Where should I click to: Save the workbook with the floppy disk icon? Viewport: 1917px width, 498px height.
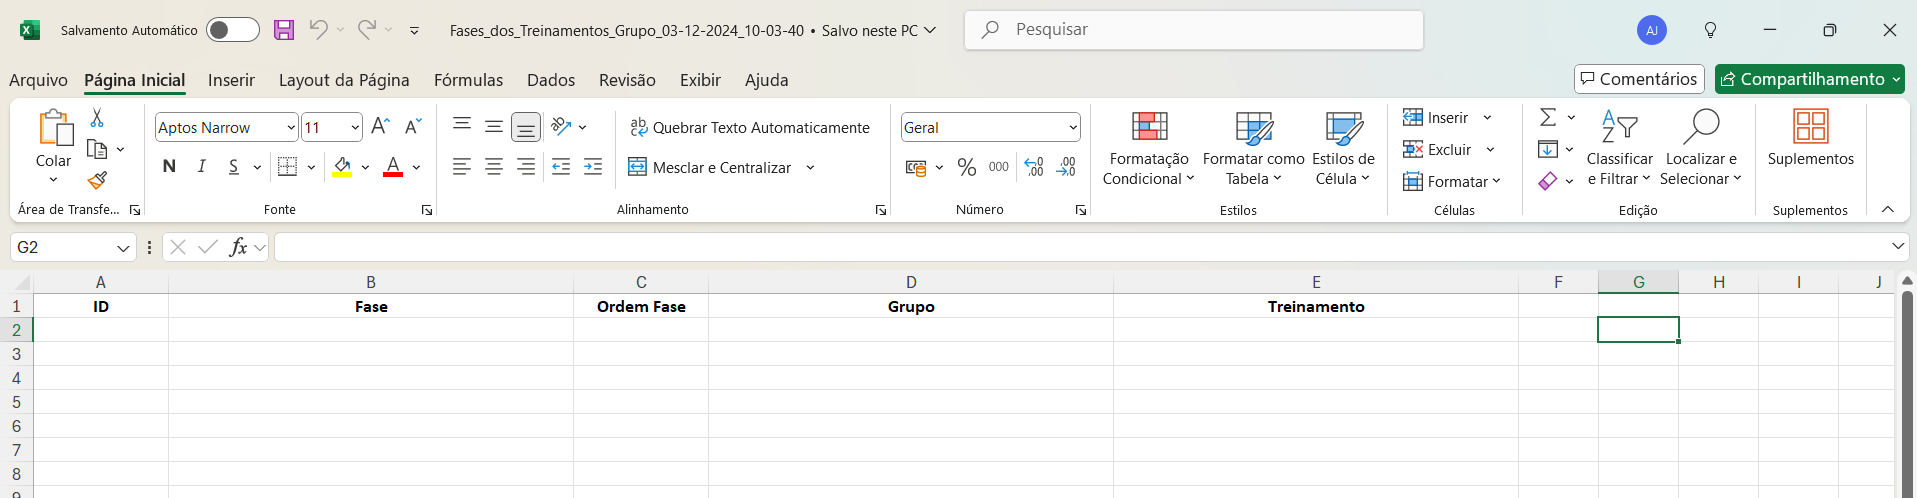[284, 30]
